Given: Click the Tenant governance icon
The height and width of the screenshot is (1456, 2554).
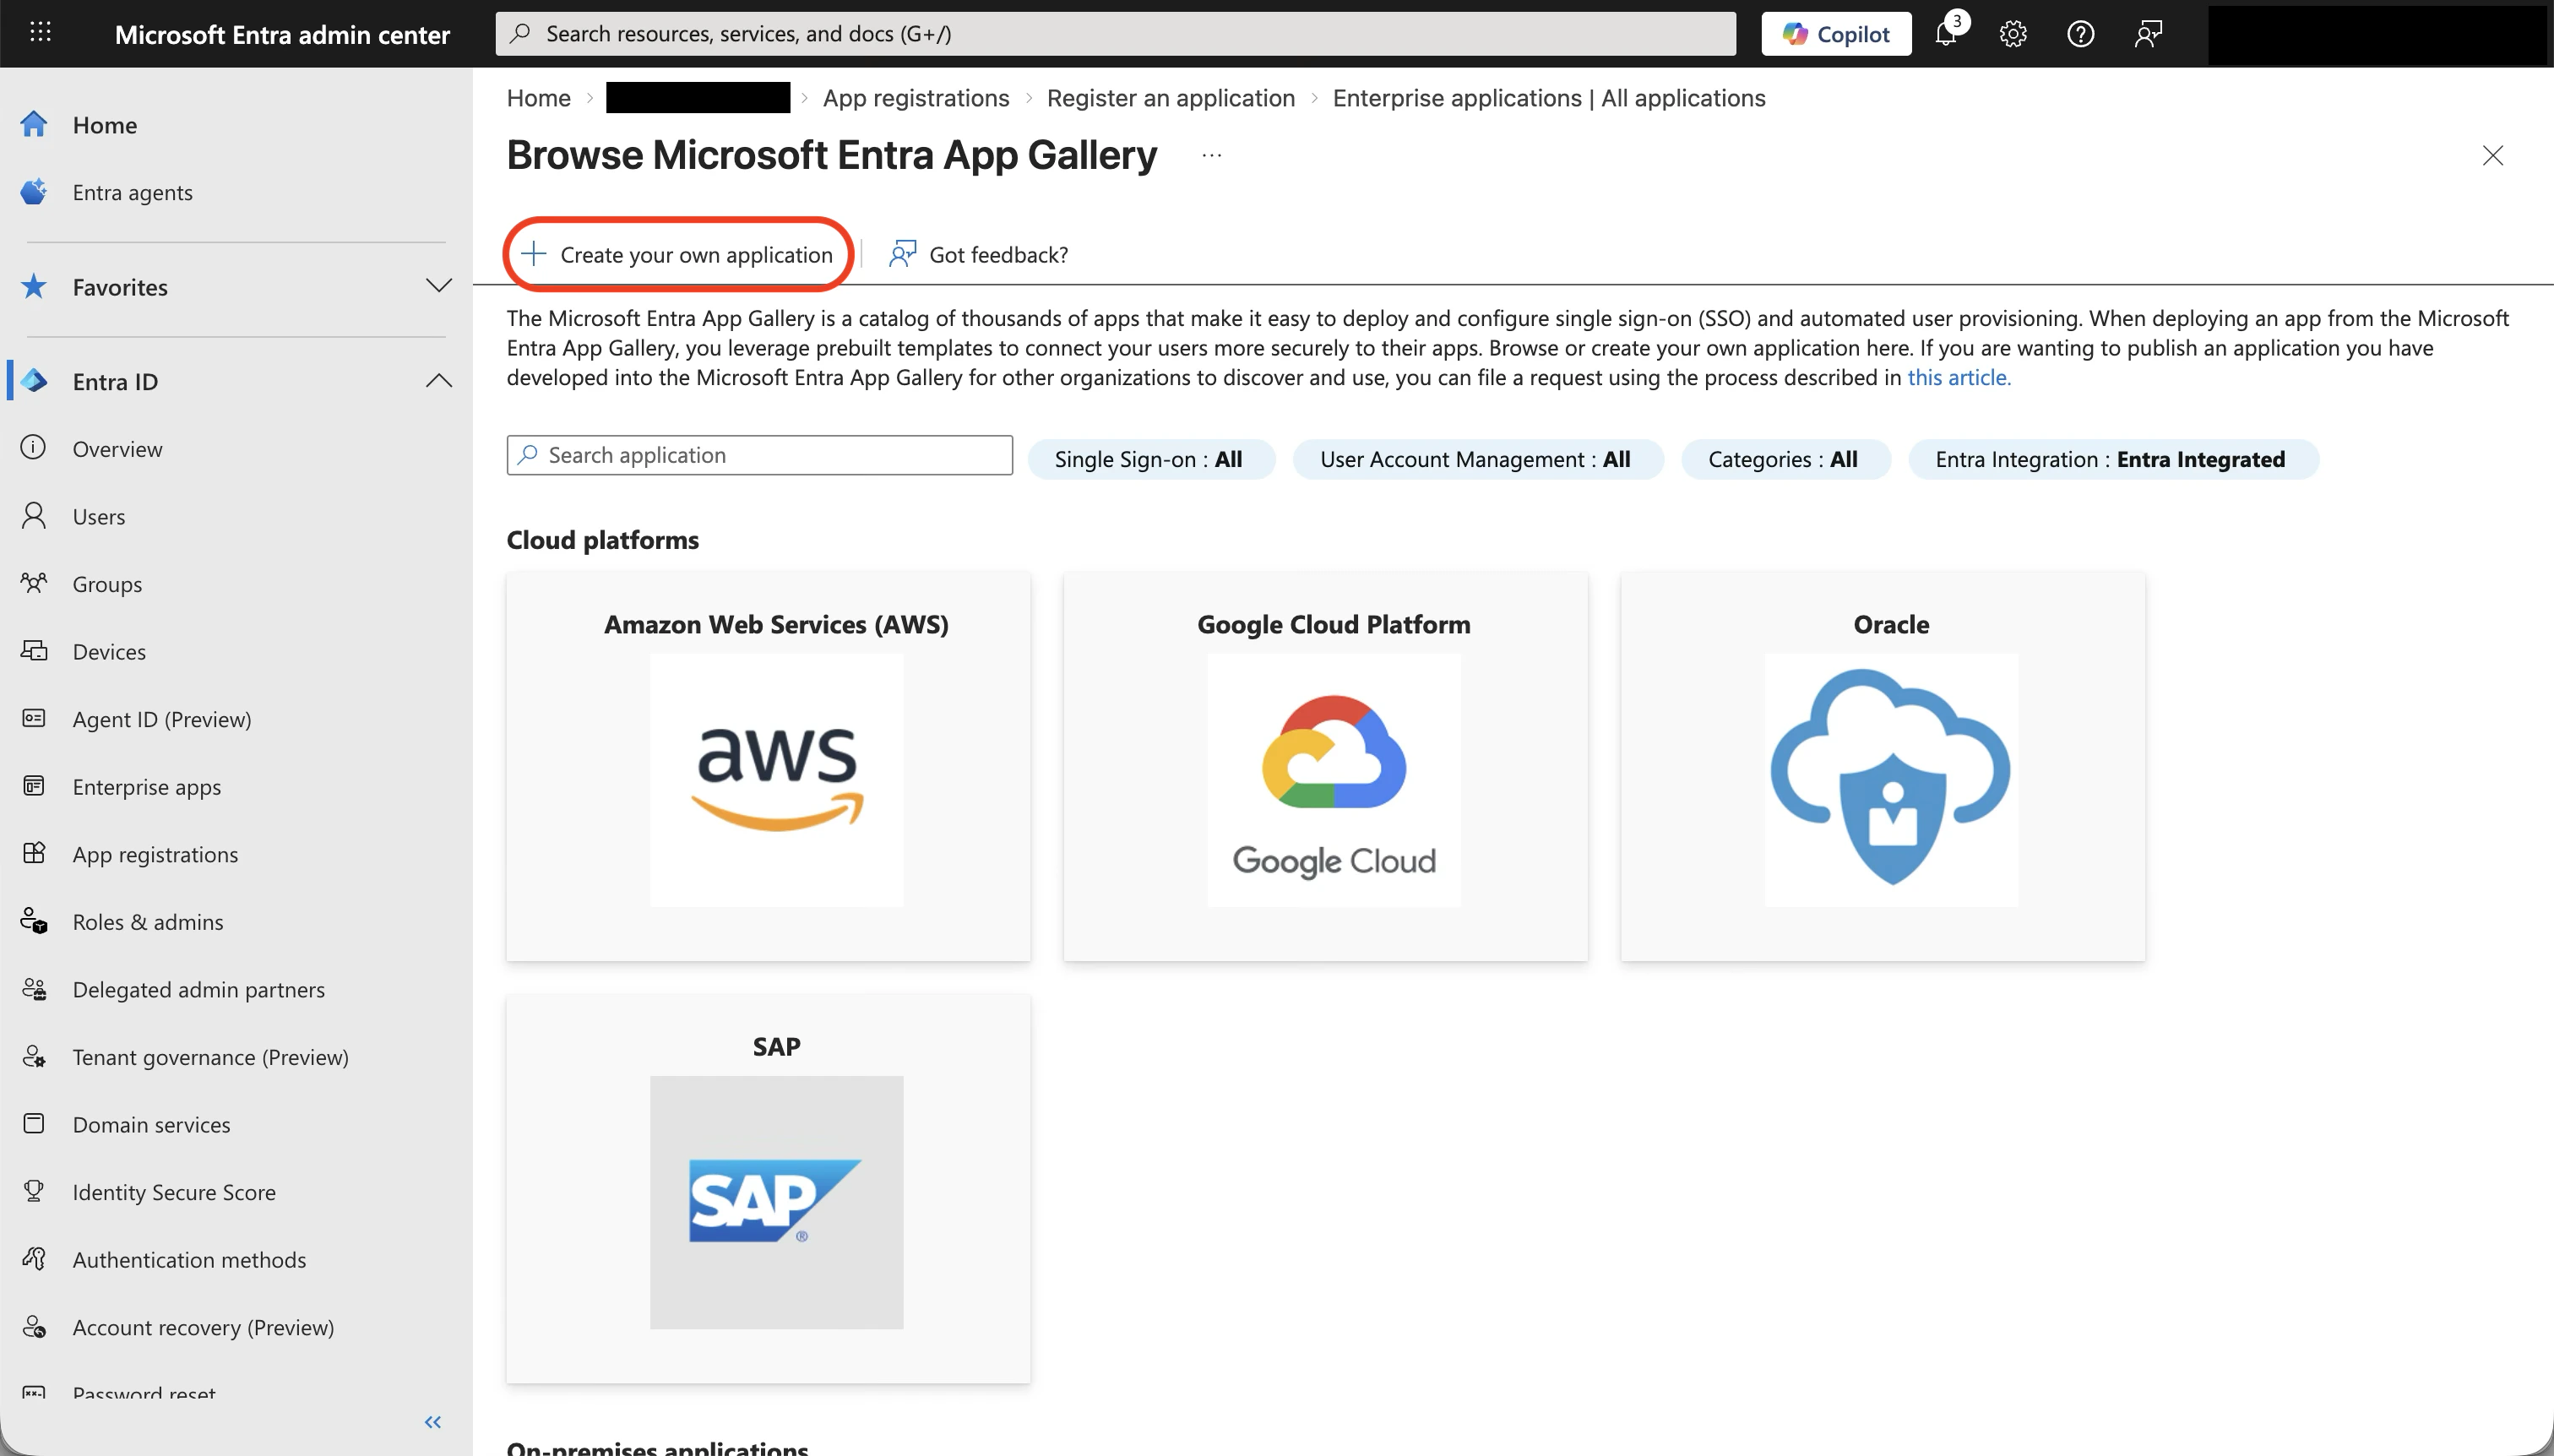Looking at the screenshot, I should (x=34, y=1057).
